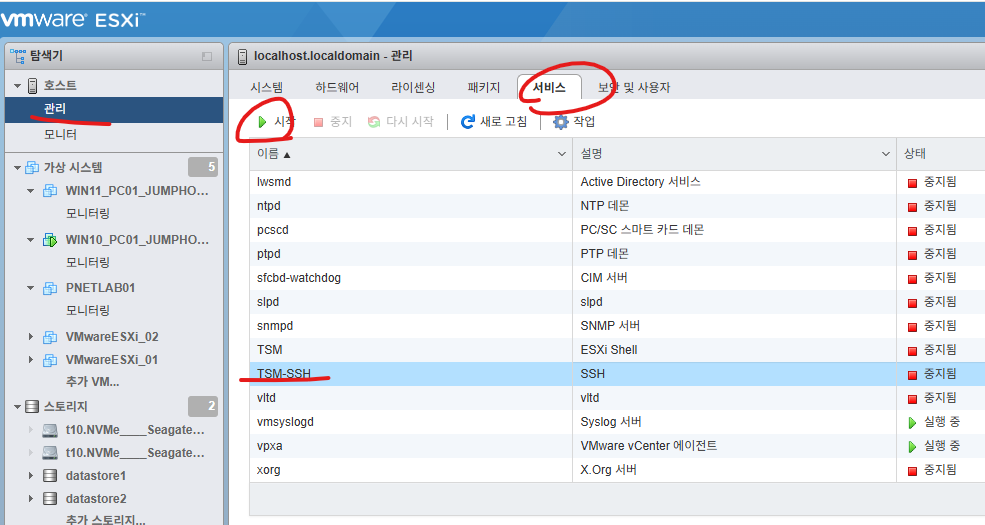Collapse the Virtual Machines tree node
Screen dimensions: 985x525
[18, 168]
